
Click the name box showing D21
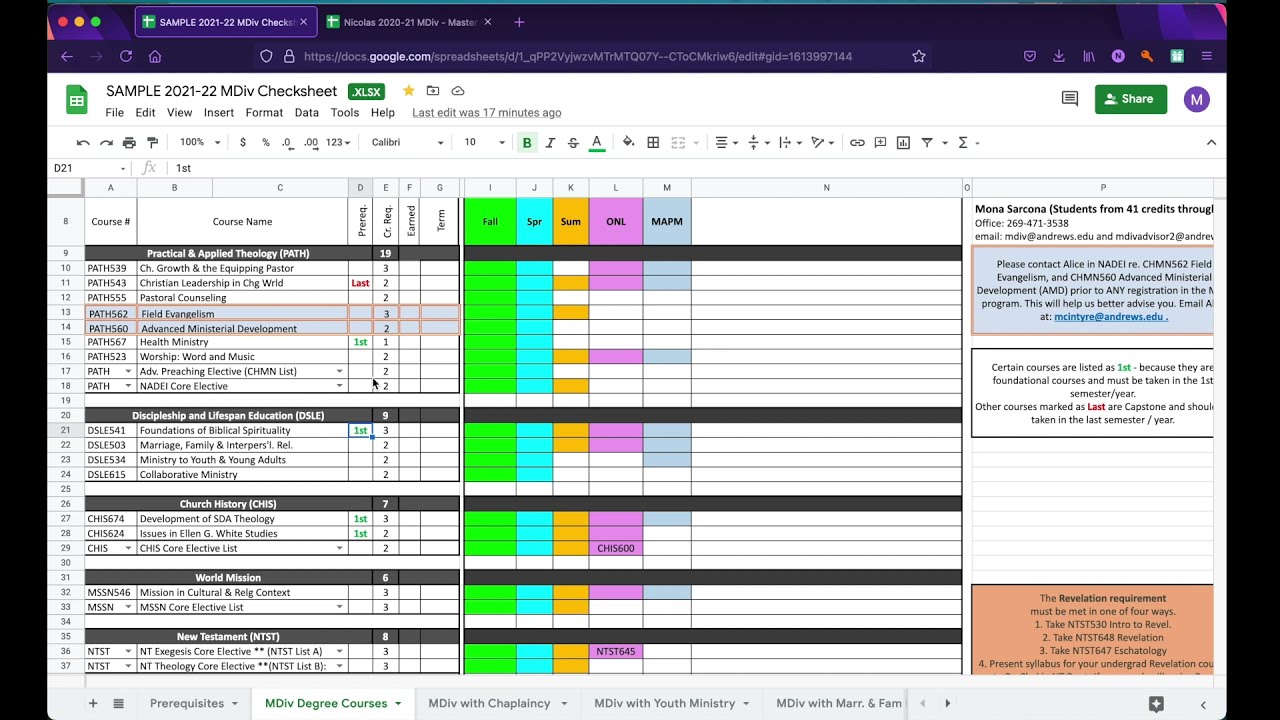(90, 168)
